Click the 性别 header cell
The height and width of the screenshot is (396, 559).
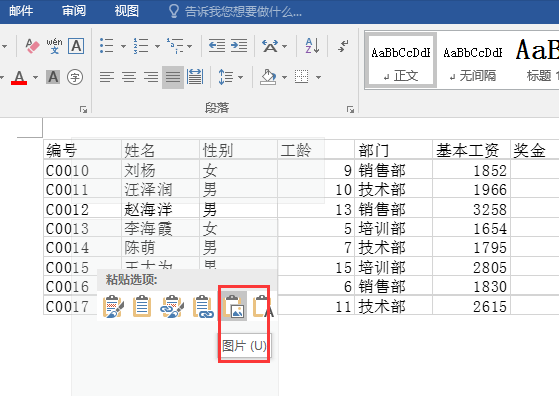(x=238, y=150)
